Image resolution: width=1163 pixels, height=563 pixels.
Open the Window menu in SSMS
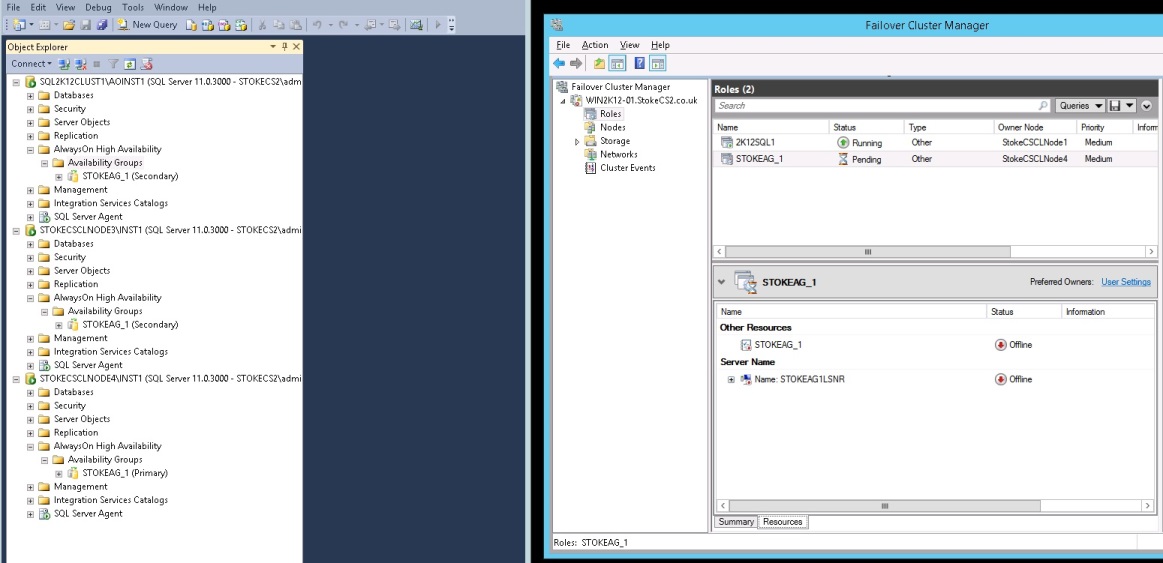[x=171, y=7]
